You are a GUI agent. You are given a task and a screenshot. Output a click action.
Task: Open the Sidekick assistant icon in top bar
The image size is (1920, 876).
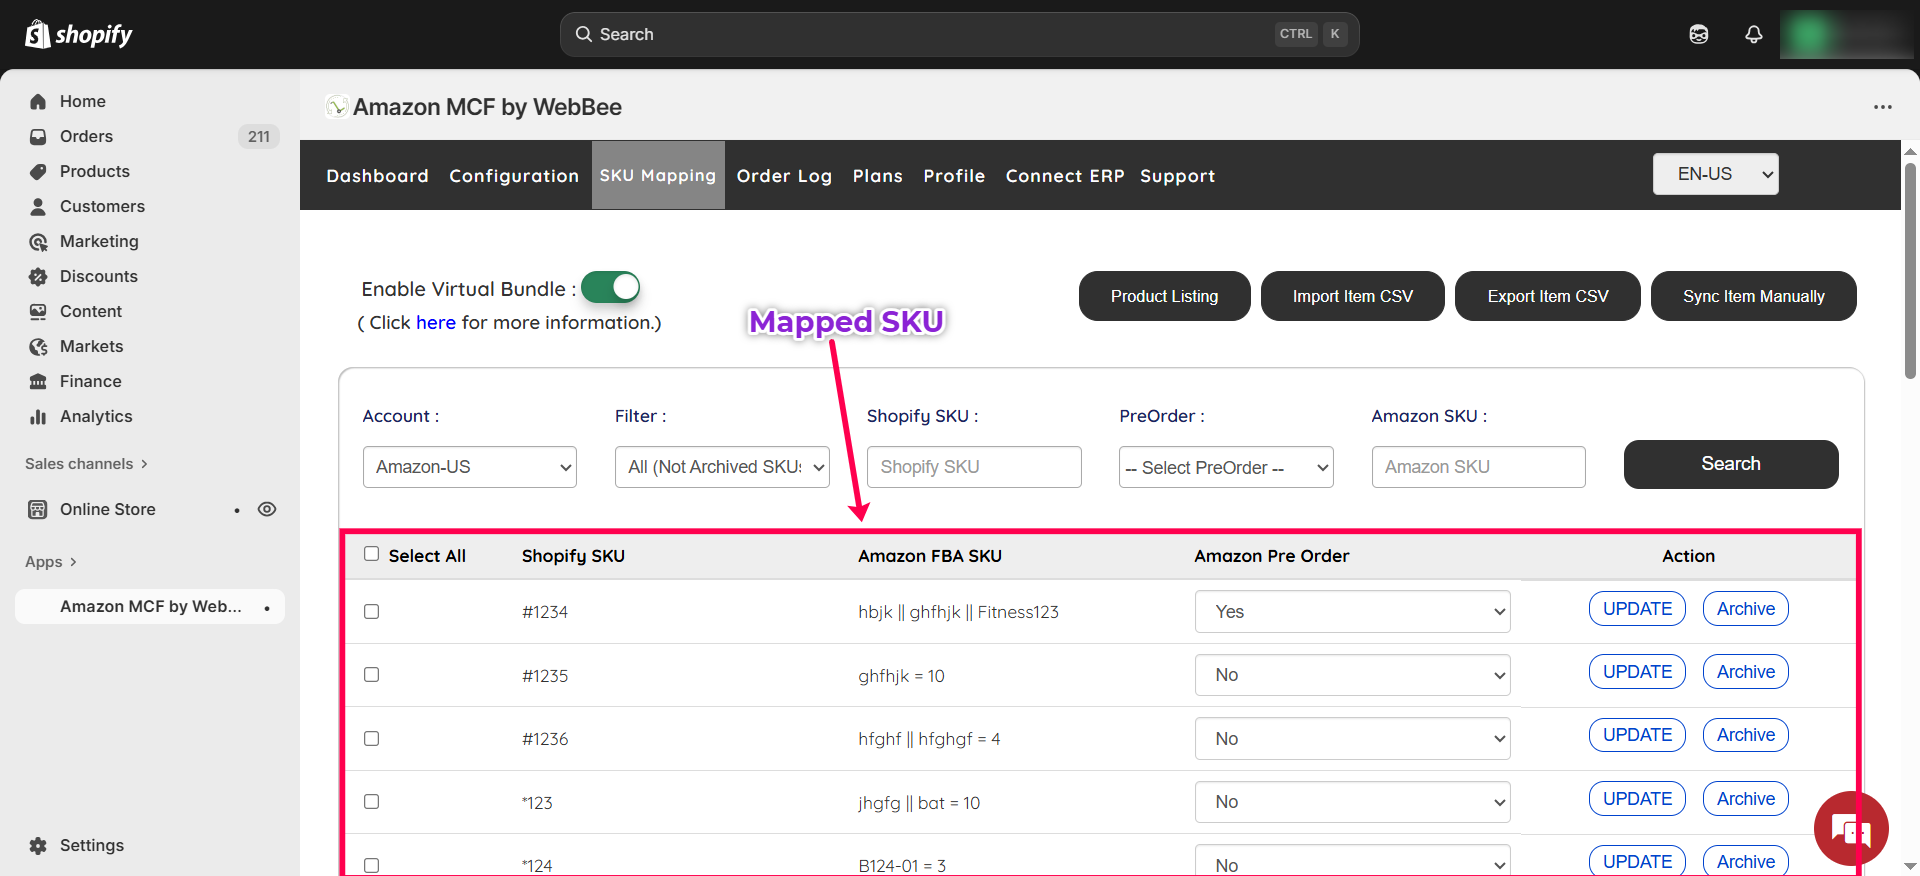tap(1698, 34)
